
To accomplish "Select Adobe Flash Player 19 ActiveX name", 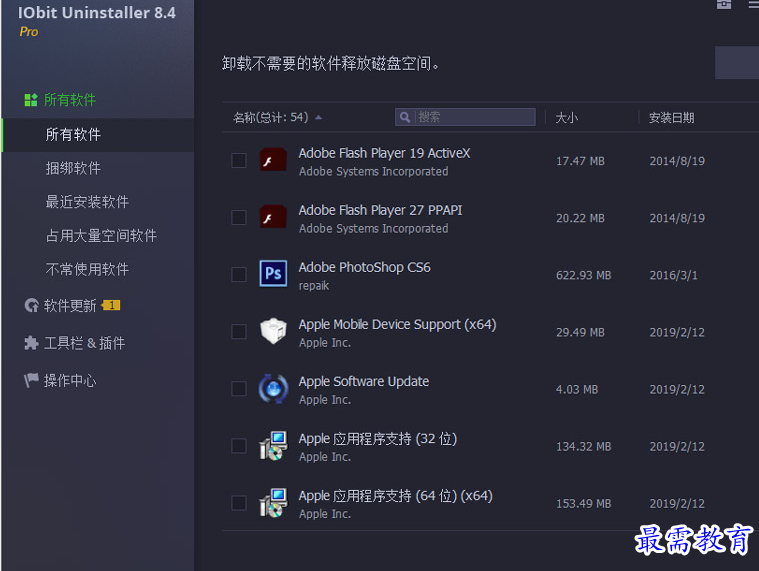I will tap(384, 153).
